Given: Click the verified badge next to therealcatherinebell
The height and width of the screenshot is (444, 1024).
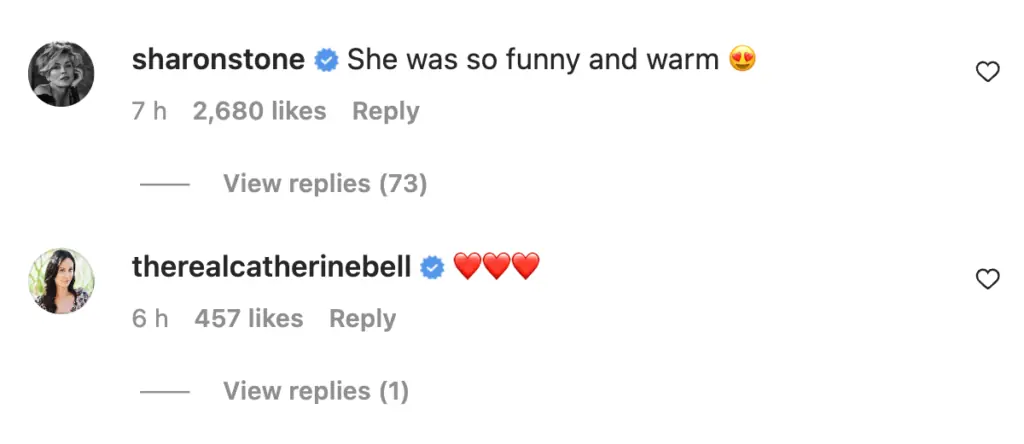Looking at the screenshot, I should 432,268.
